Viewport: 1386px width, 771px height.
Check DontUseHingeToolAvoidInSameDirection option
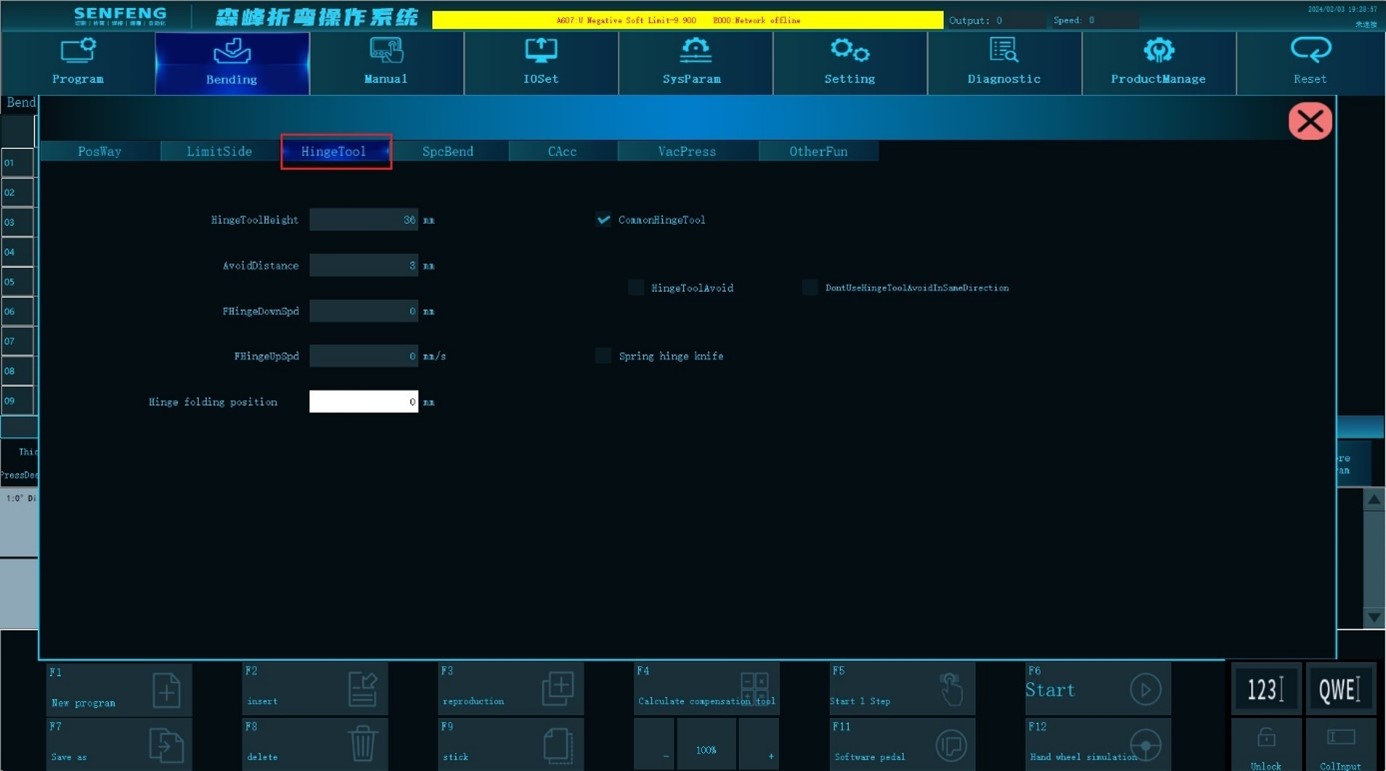click(810, 288)
